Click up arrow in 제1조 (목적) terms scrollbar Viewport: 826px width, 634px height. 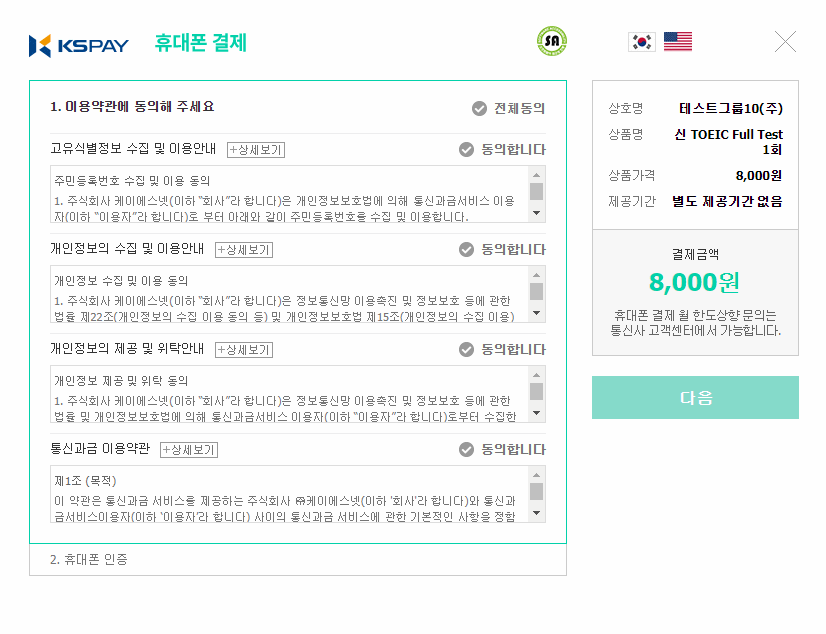point(536,475)
